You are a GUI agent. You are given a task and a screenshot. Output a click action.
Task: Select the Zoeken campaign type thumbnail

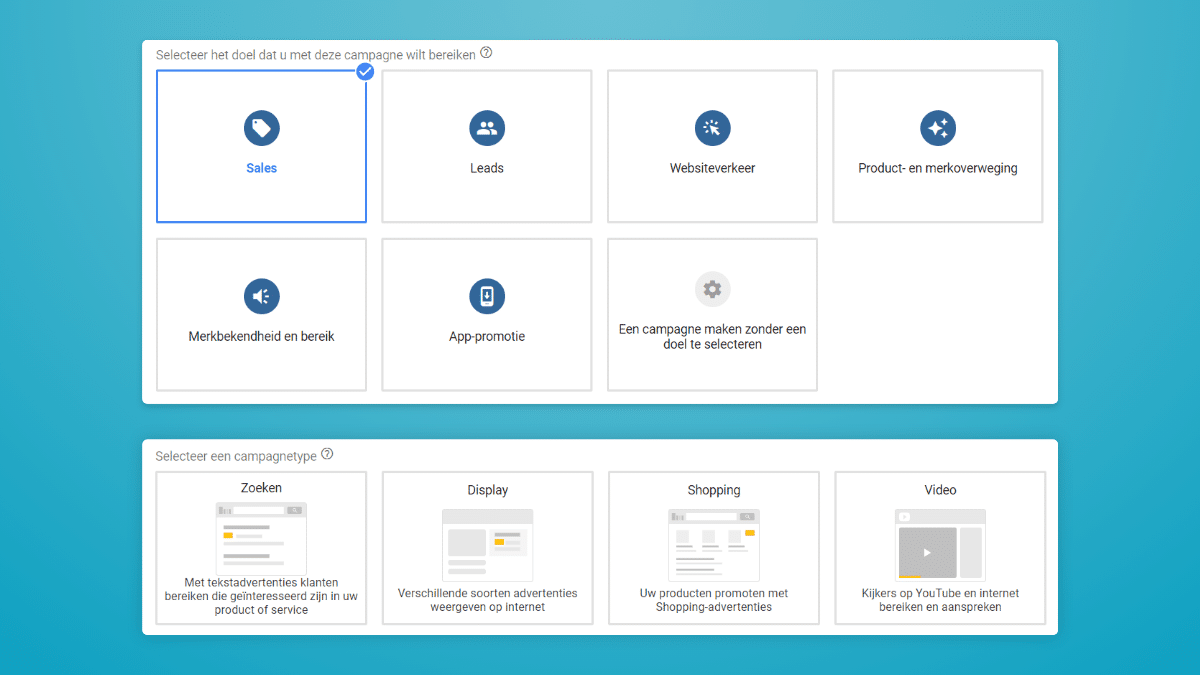tap(261, 538)
